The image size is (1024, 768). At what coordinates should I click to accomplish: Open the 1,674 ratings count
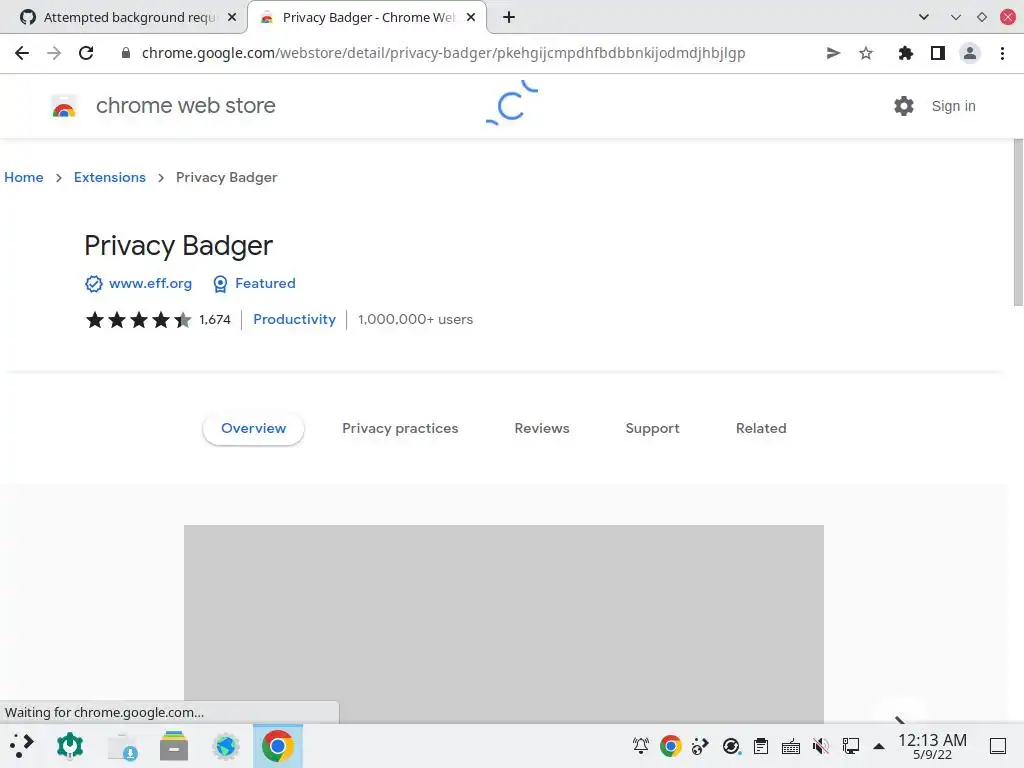[x=215, y=320]
